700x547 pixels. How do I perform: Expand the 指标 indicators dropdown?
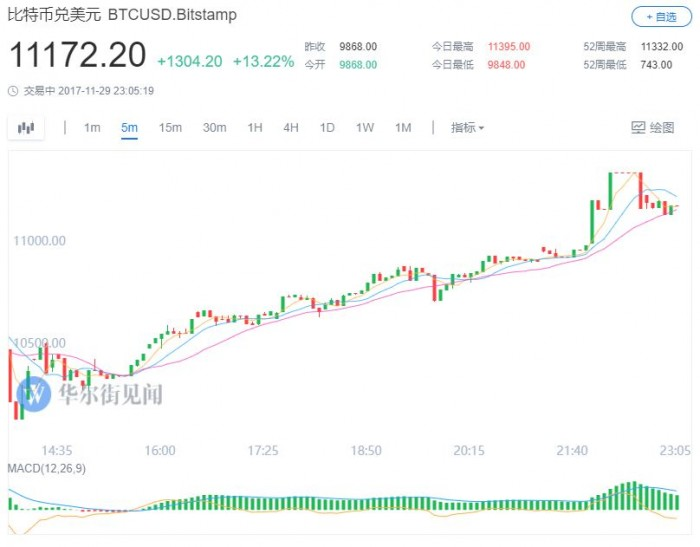[467, 128]
